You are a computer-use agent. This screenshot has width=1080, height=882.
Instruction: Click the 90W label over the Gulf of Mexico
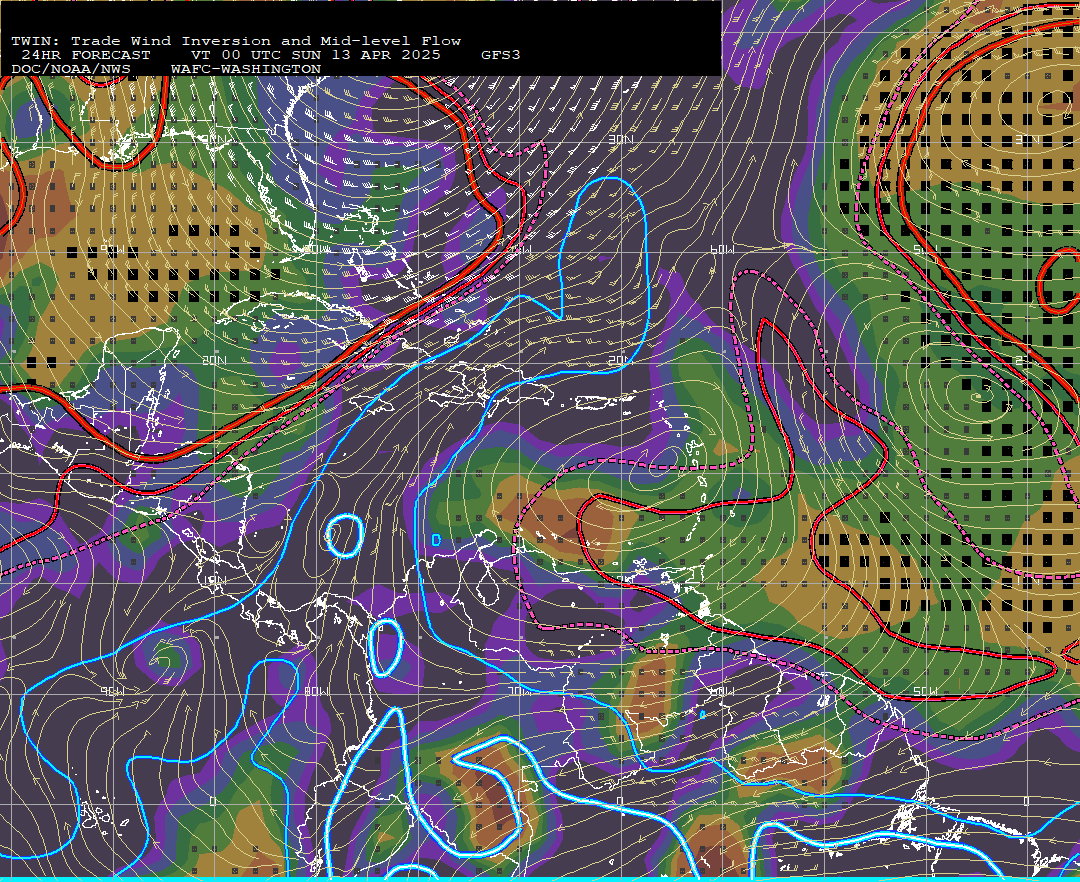point(113,249)
